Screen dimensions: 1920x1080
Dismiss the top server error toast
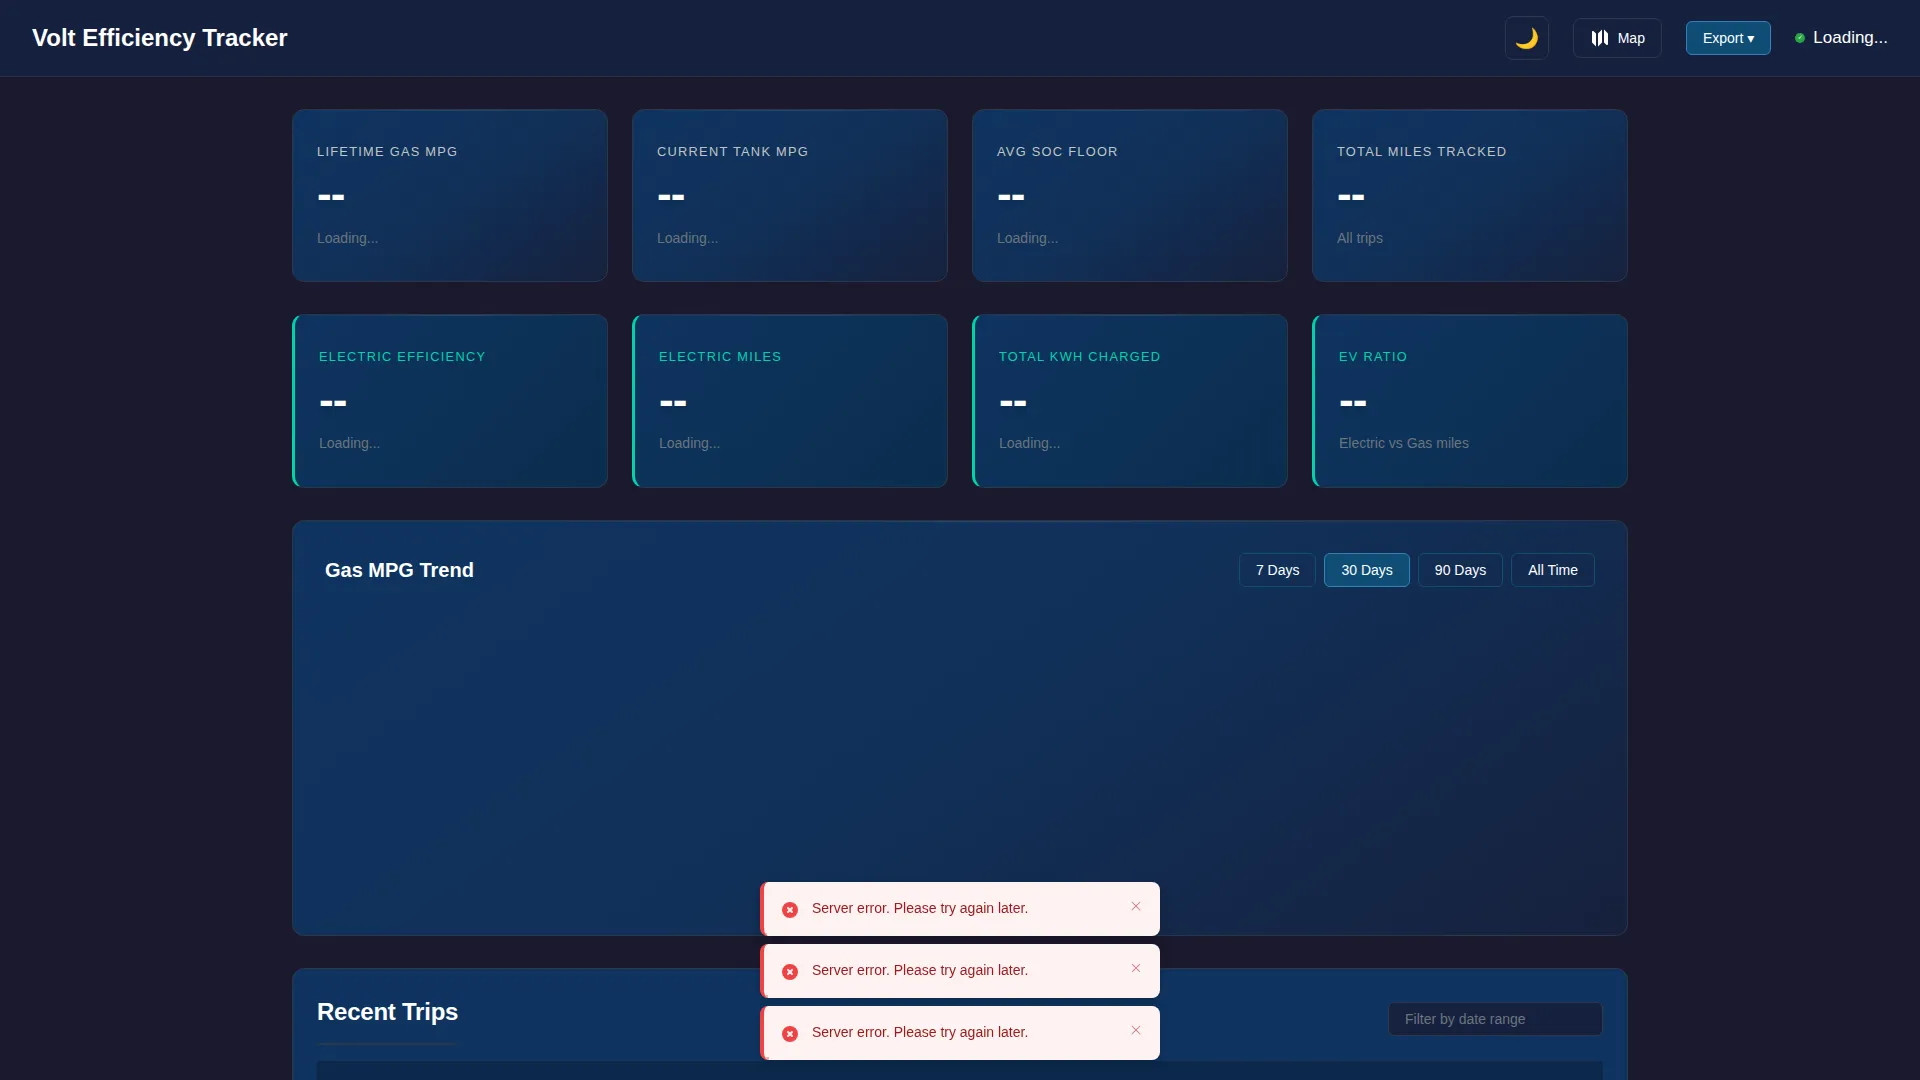(x=1136, y=906)
